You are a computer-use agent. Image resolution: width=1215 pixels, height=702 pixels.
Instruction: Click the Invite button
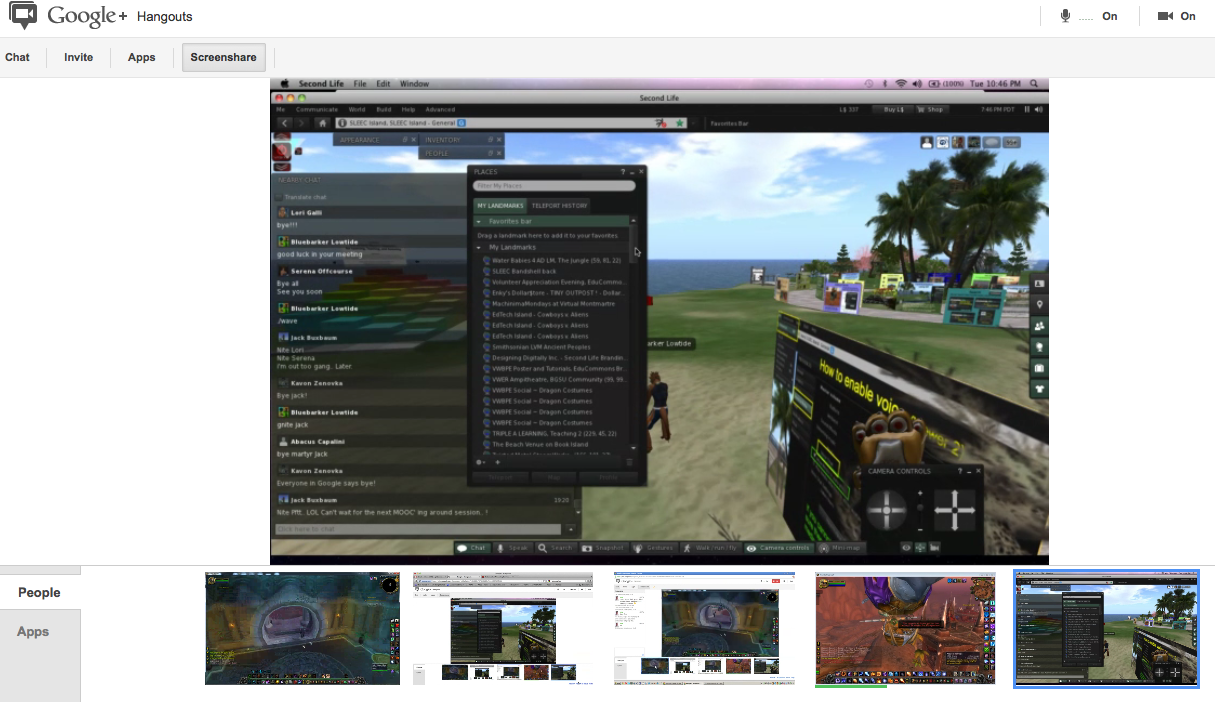[x=79, y=57]
